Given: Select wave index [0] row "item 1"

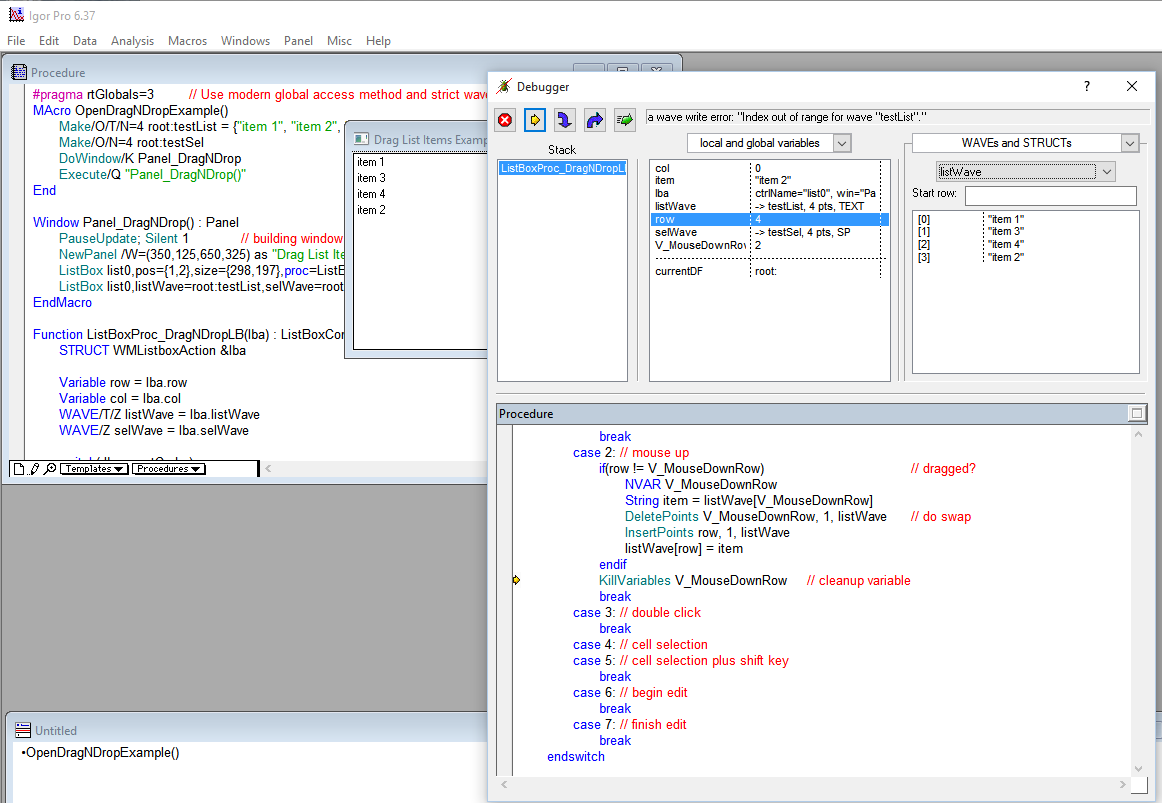Looking at the screenshot, I should point(1025,219).
